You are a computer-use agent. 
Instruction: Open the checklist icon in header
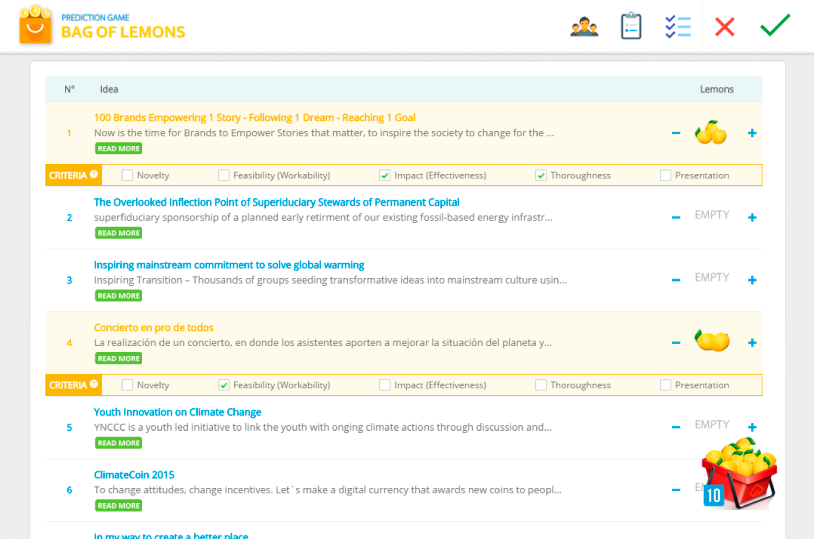[x=678, y=26]
